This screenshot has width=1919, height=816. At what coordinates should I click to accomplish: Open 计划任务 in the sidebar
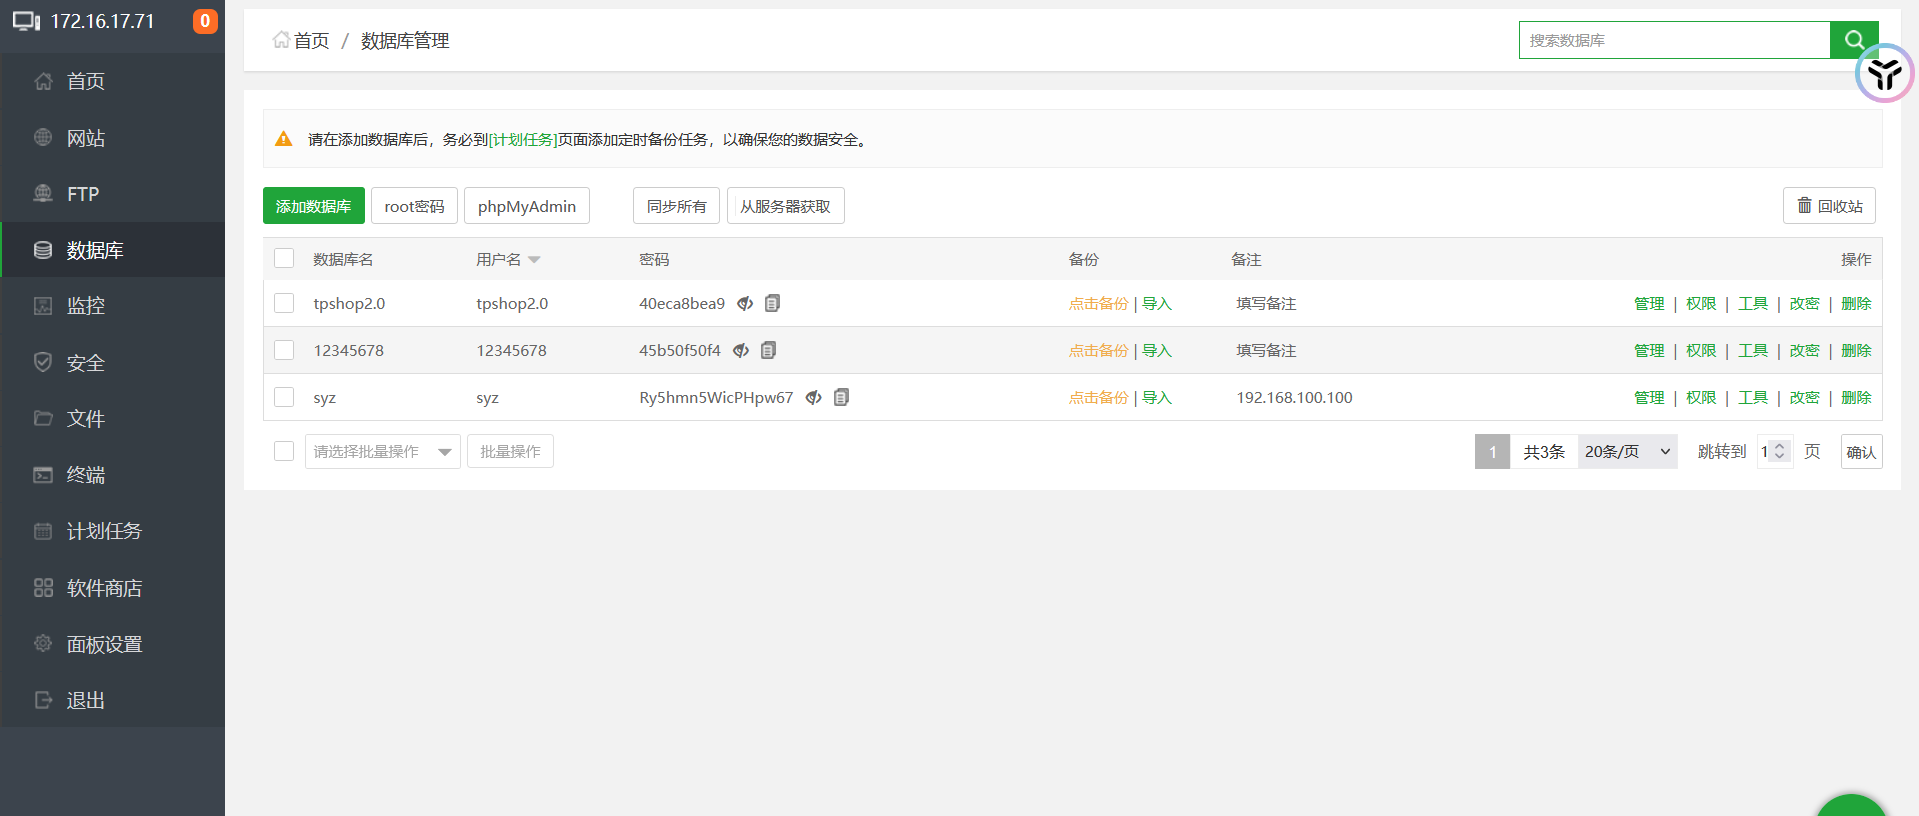112,531
